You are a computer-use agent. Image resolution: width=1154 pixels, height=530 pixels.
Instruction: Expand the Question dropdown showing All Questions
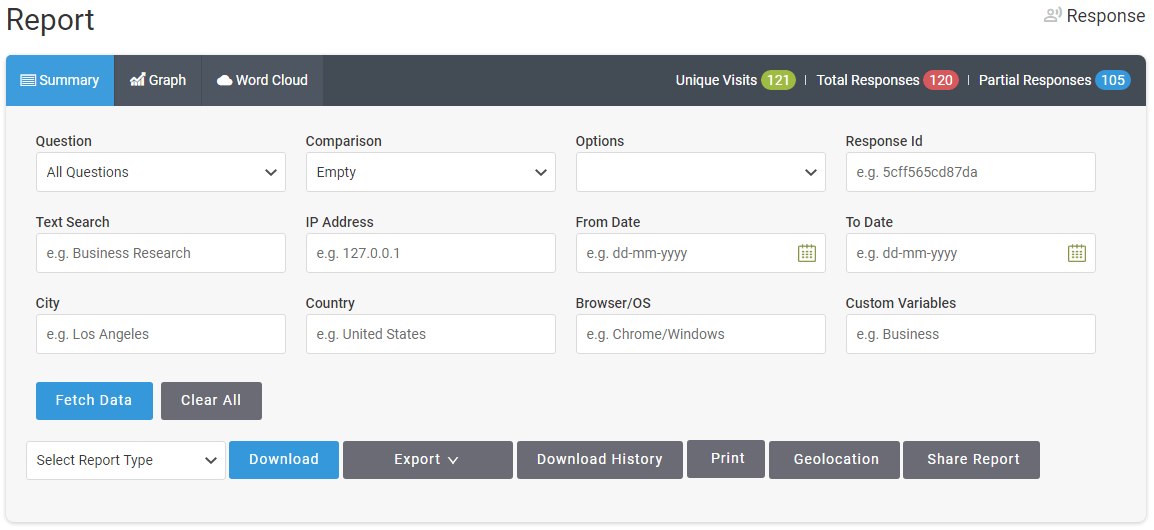(x=160, y=172)
